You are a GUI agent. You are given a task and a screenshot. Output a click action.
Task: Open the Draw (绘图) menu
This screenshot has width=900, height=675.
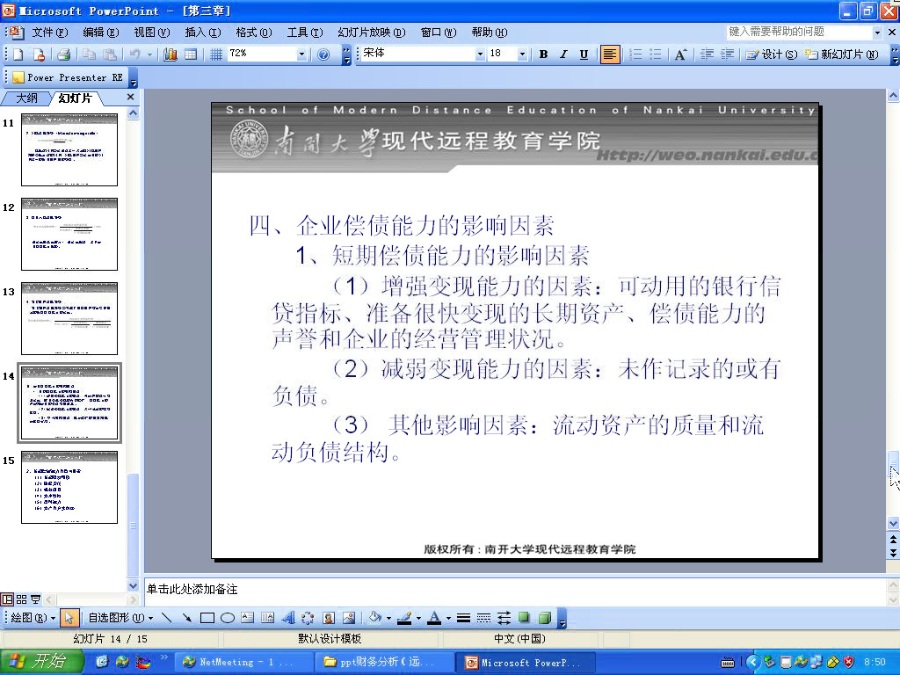(33, 618)
